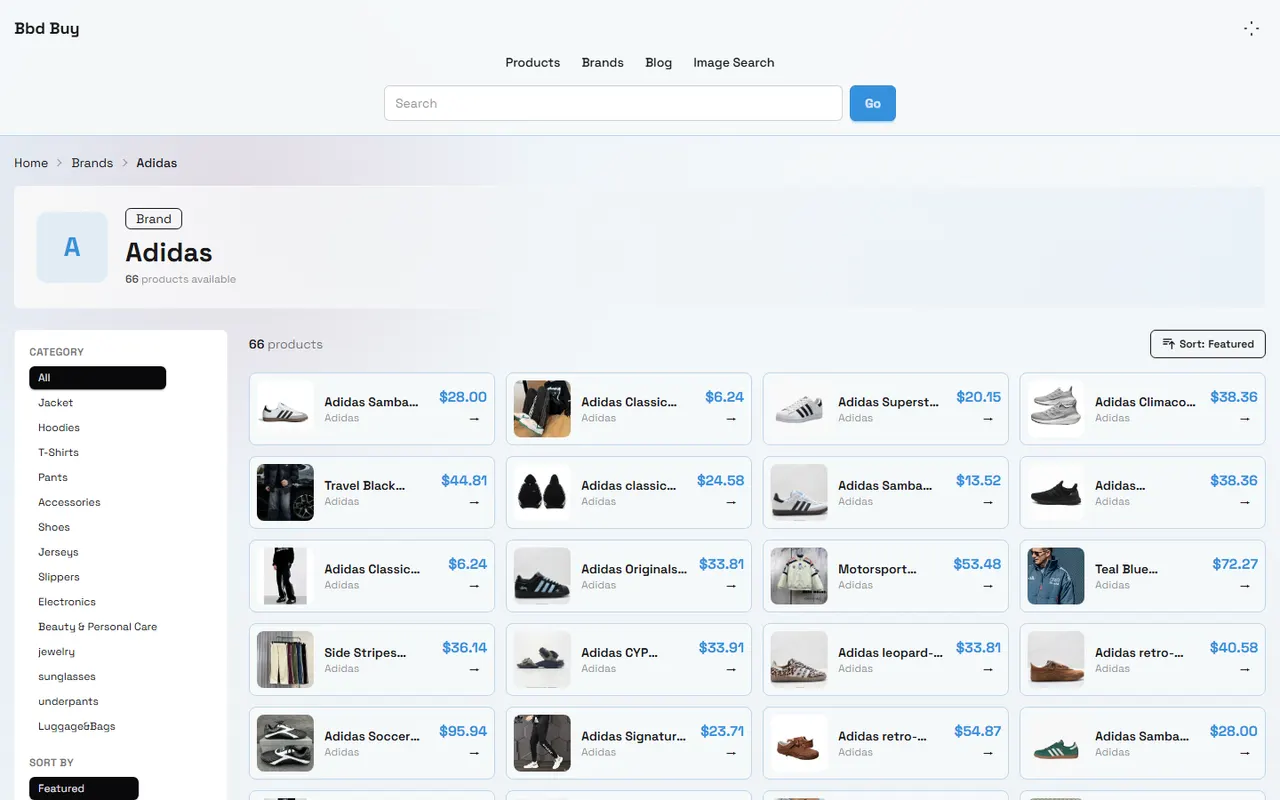Image resolution: width=1280 pixels, height=800 pixels.
Task: Filter by Electronics category
Action: 98,602
